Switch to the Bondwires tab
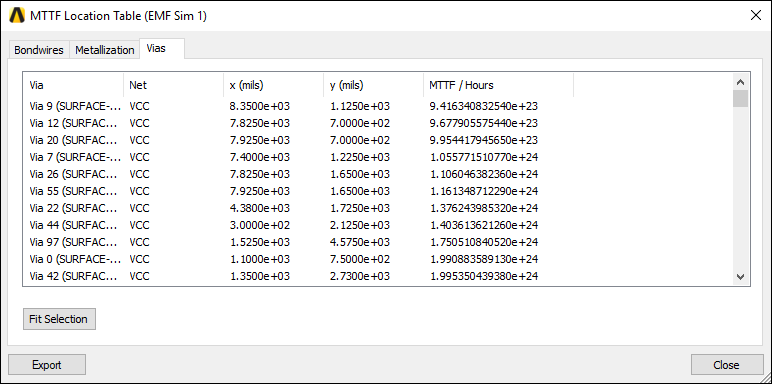This screenshot has height=384, width=772. pyautogui.click(x=39, y=50)
